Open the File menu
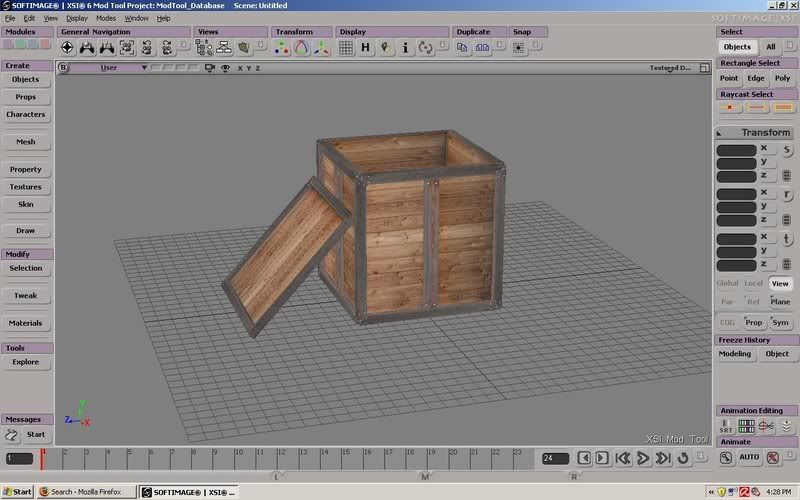The image size is (800, 500). coord(10,18)
